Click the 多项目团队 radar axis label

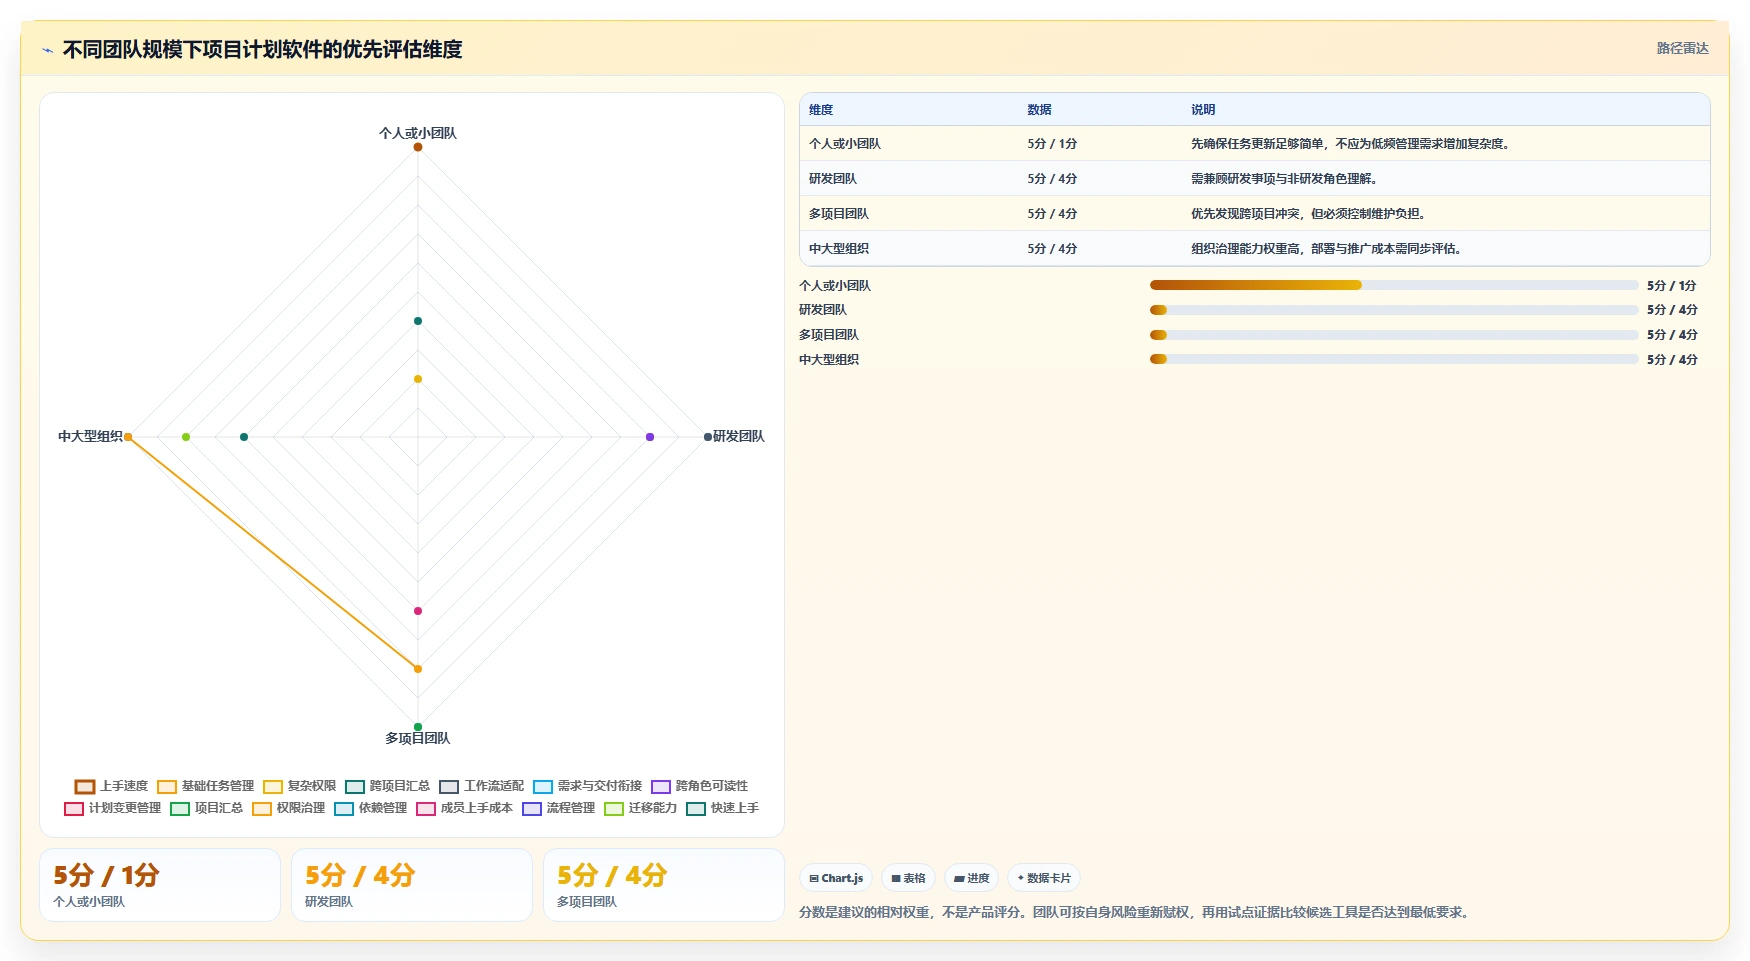click(418, 738)
